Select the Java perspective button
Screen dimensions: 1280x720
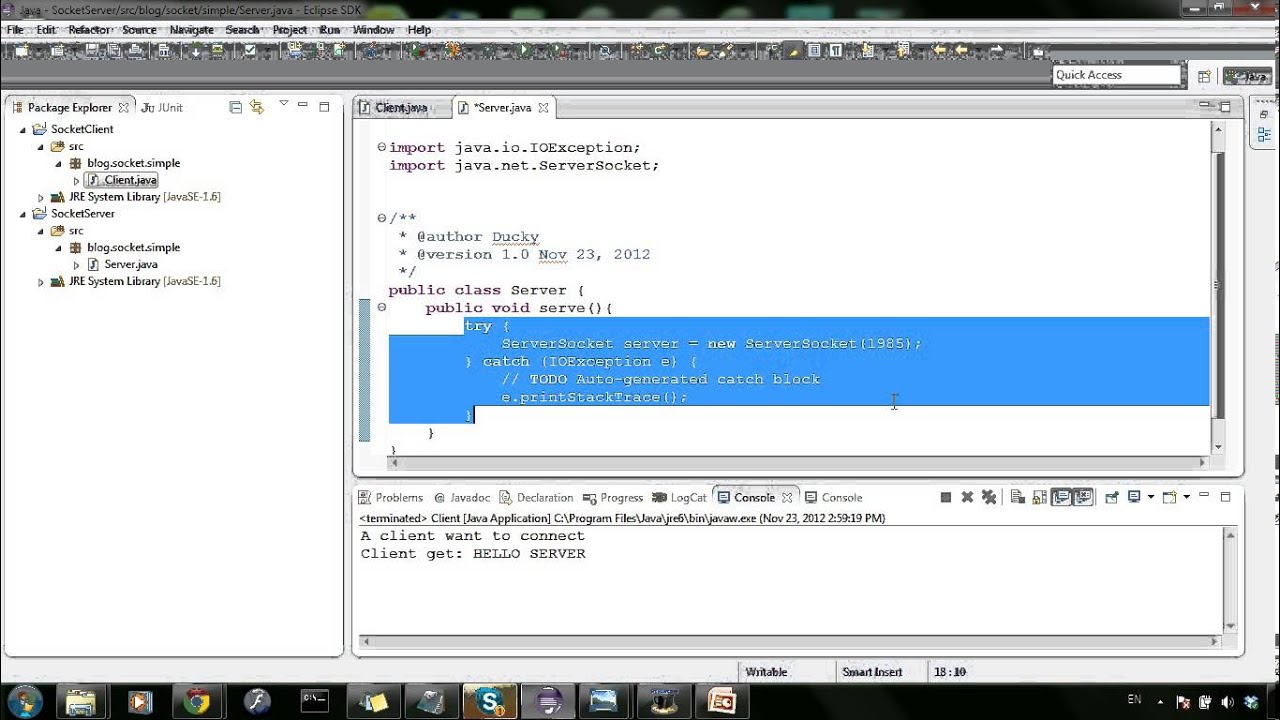tap(1247, 76)
